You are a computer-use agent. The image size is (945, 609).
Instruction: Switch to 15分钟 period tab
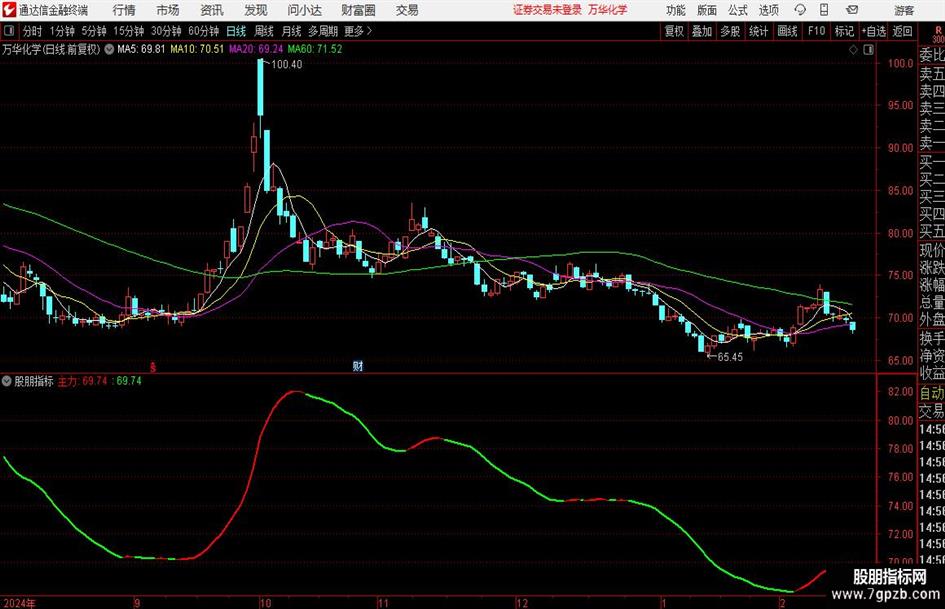(x=129, y=31)
